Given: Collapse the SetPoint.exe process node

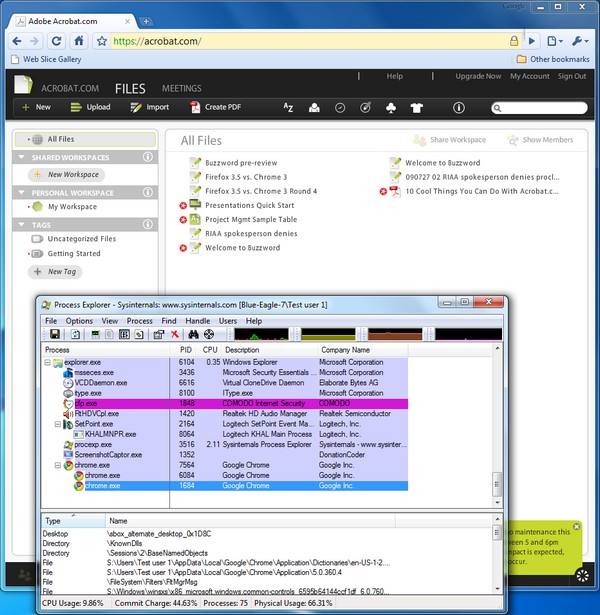Looking at the screenshot, I should (x=58, y=424).
